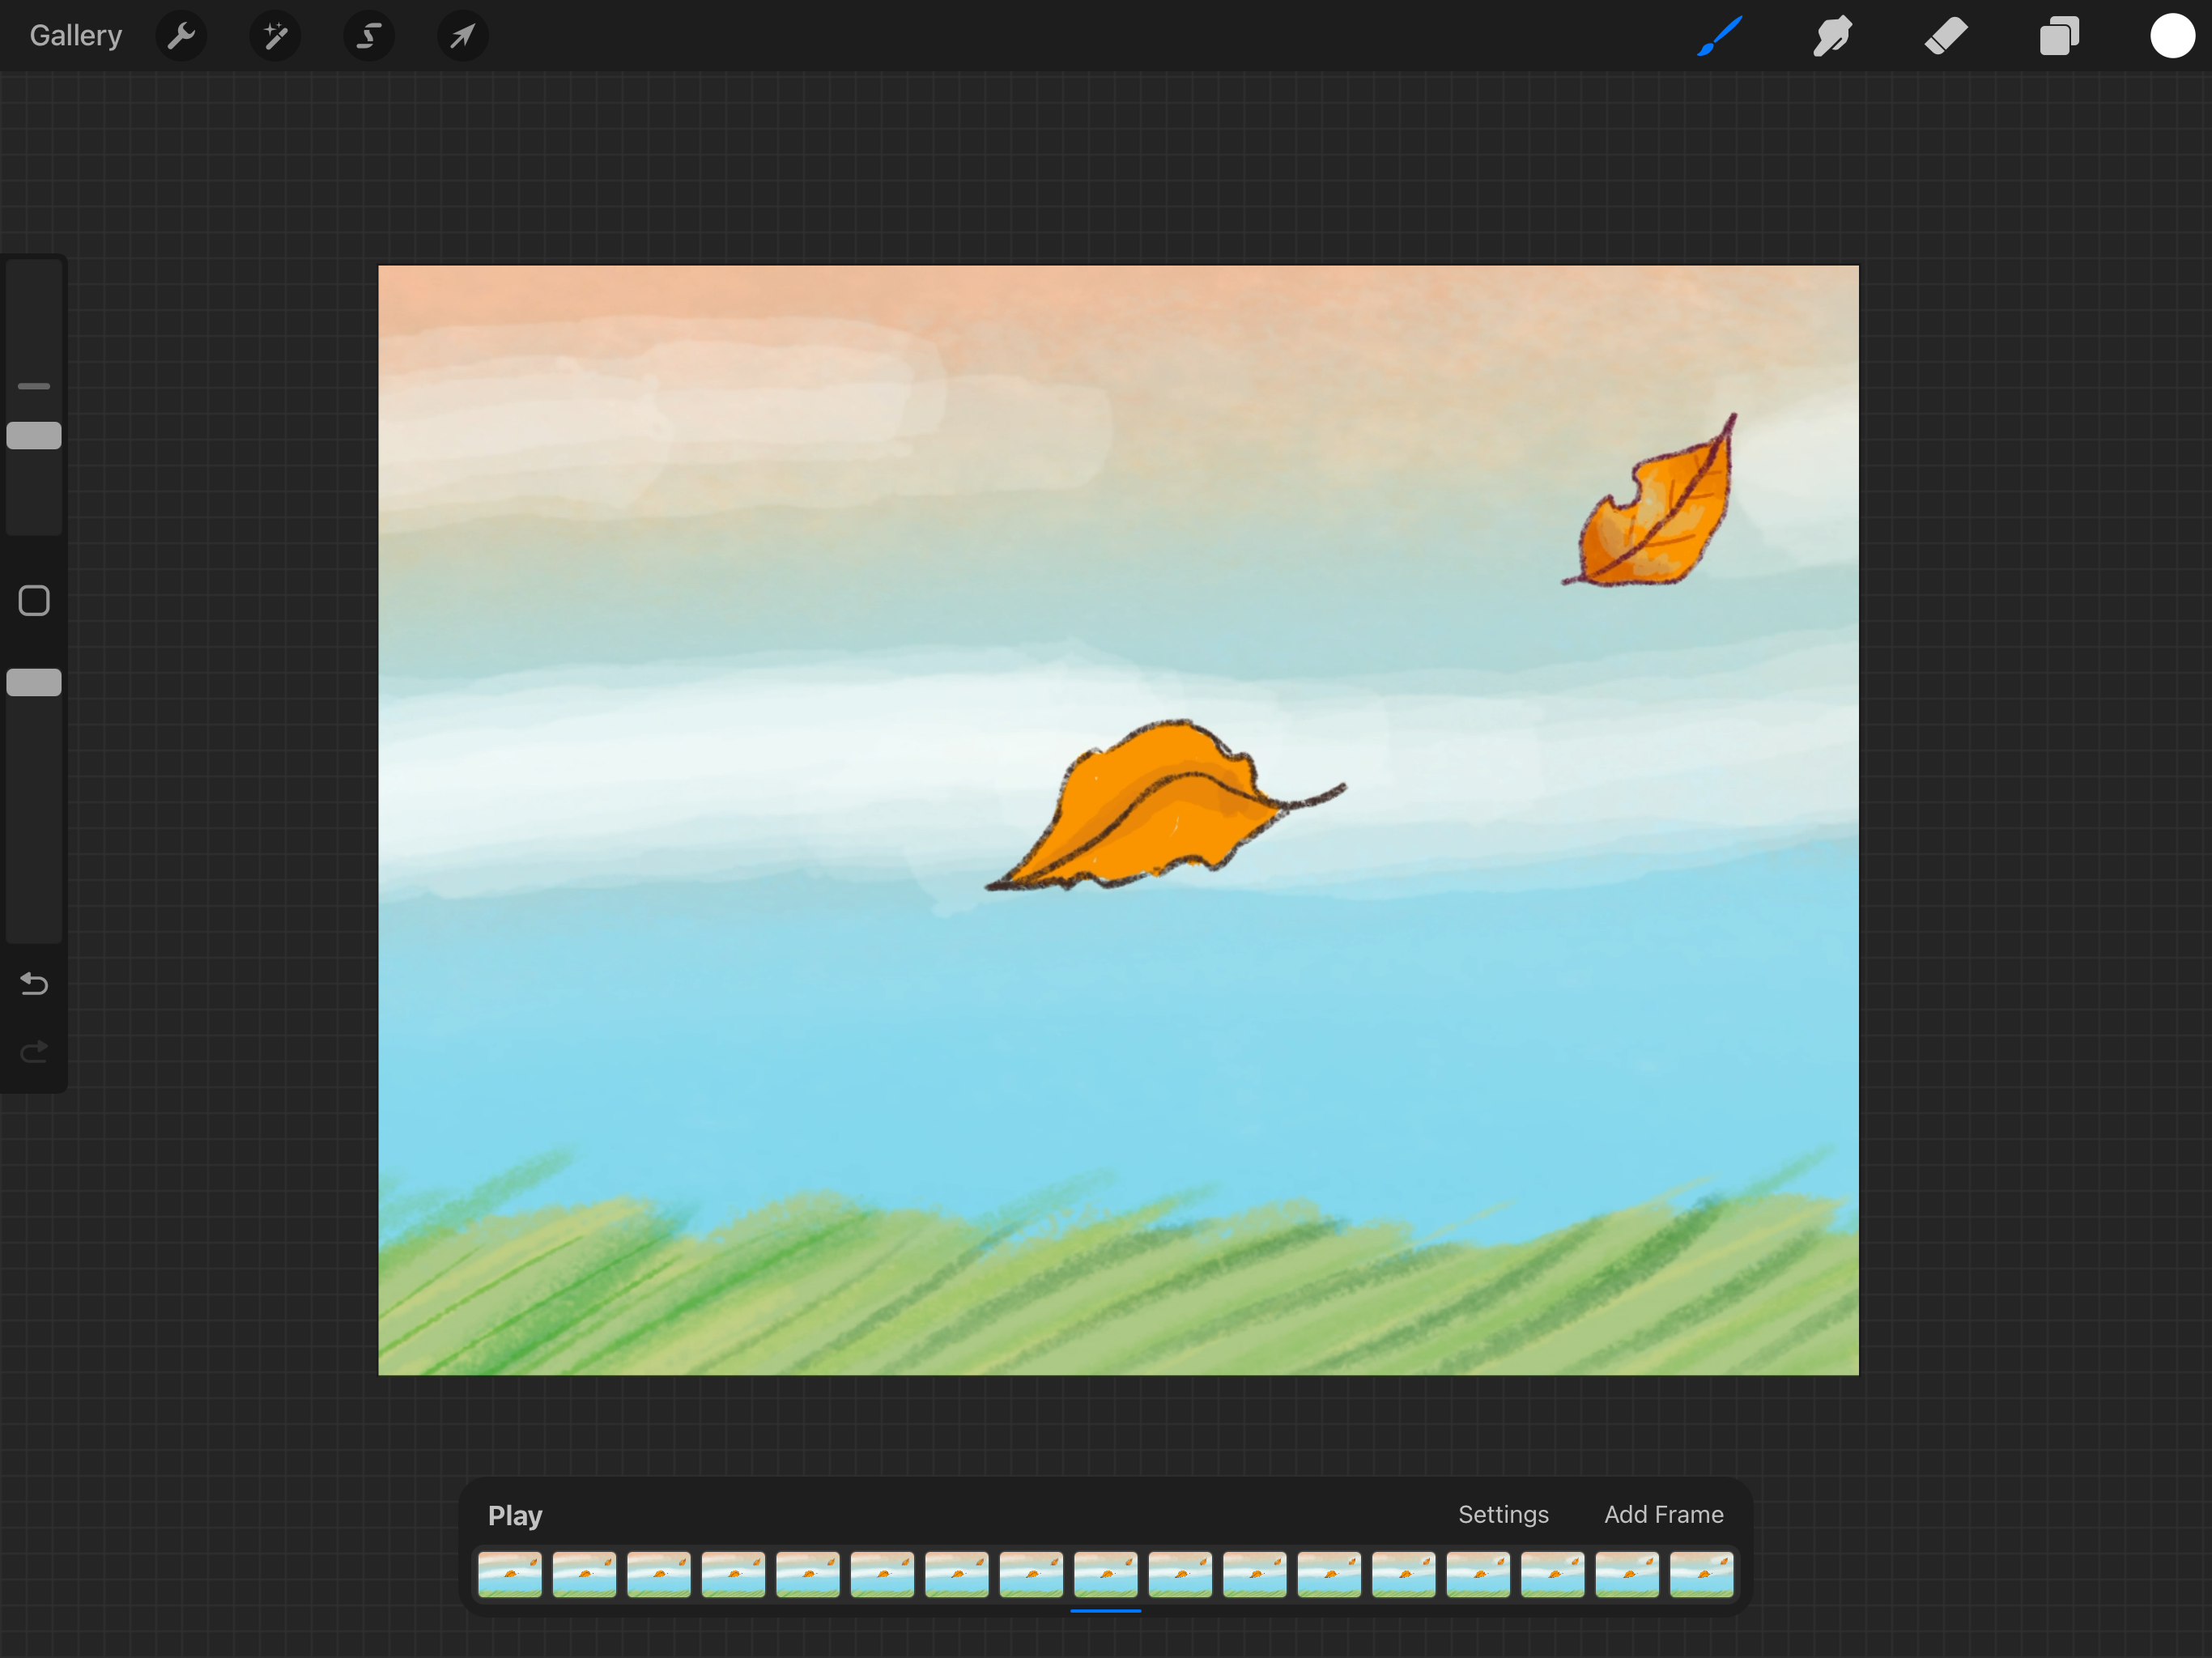2212x1658 pixels.
Task: Select the fourth timeline frame
Action: (x=733, y=1574)
